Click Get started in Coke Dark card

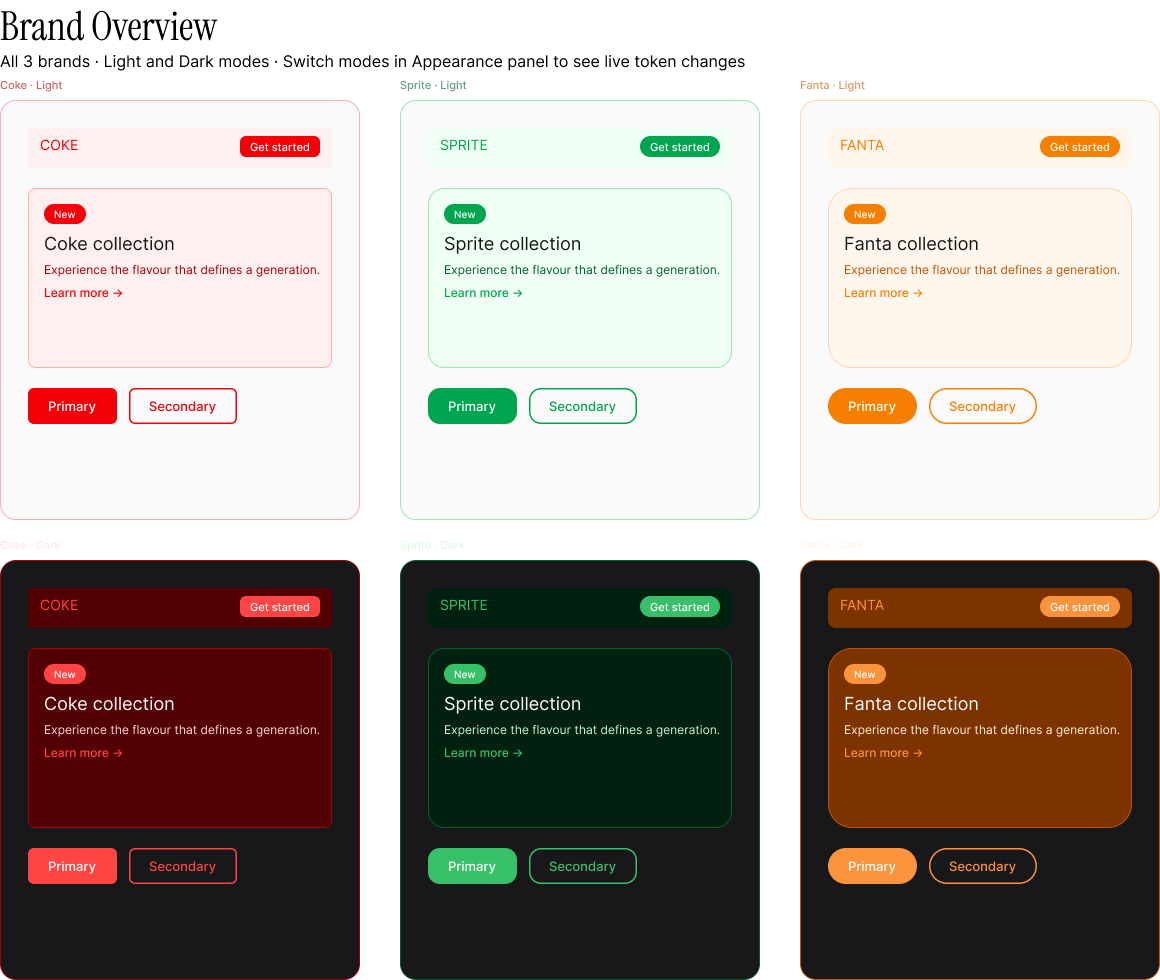280,606
